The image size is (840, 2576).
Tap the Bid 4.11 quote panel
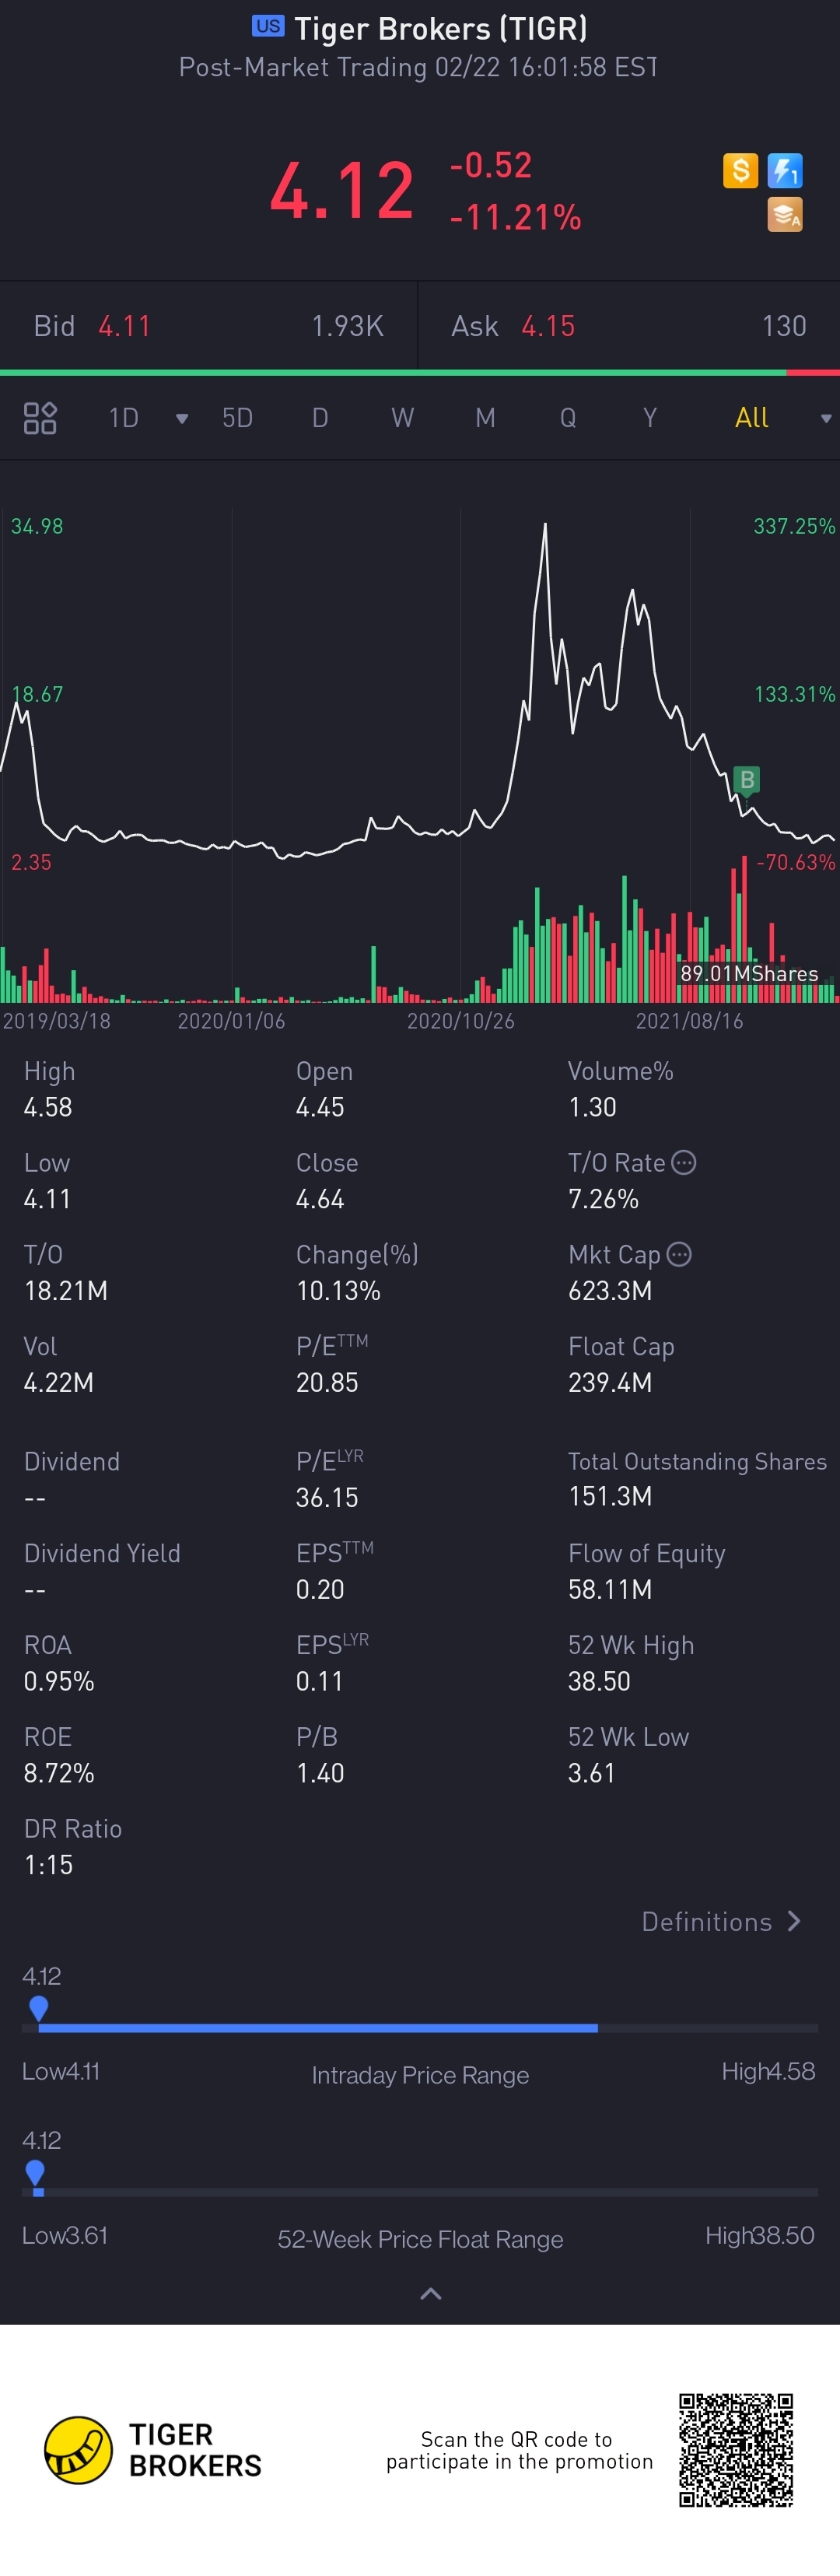(x=208, y=326)
